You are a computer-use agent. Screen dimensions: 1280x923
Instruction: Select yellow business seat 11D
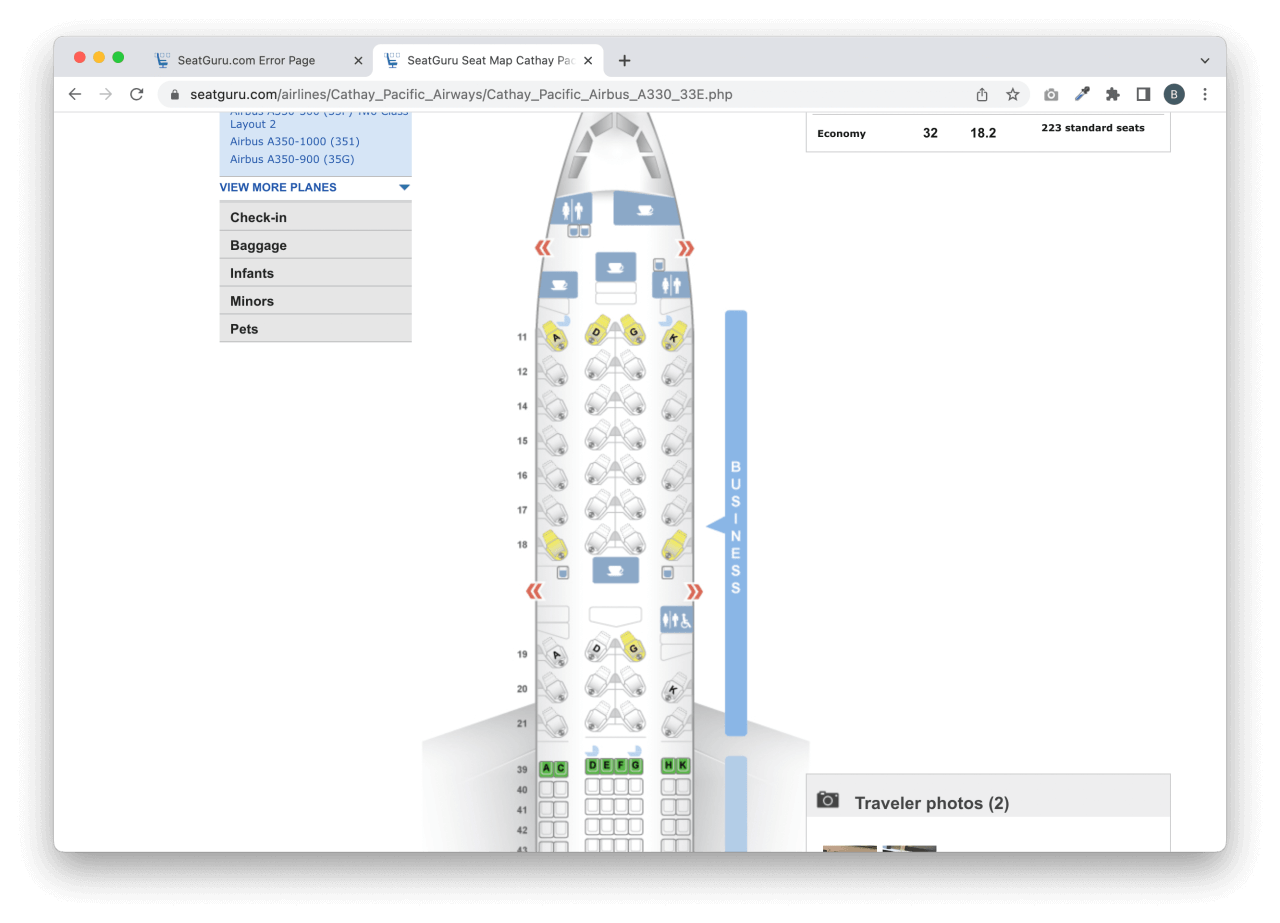click(598, 330)
